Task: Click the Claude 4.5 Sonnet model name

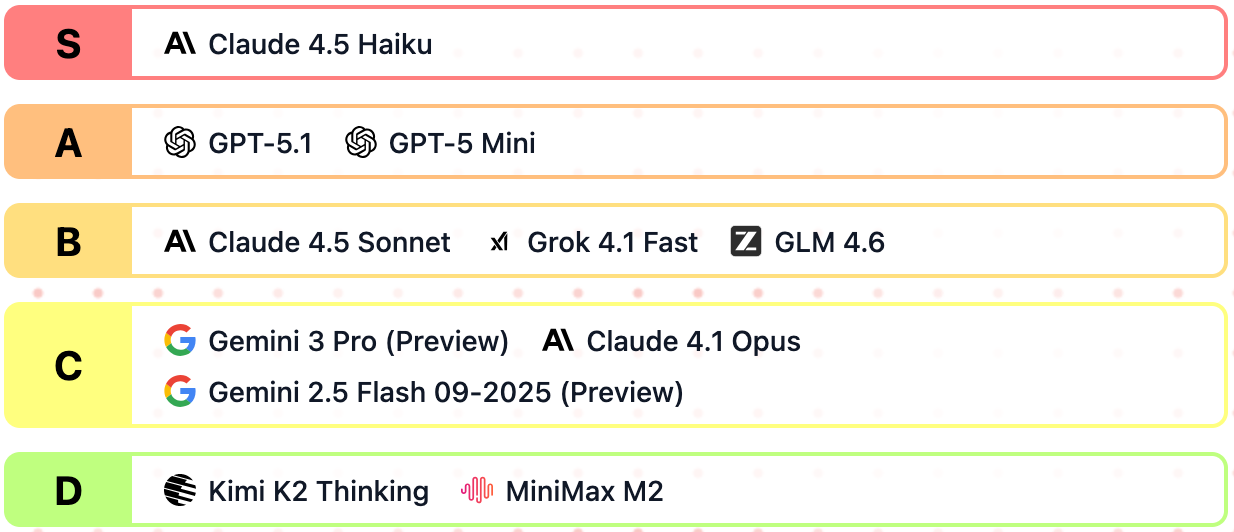Action: coord(329,242)
